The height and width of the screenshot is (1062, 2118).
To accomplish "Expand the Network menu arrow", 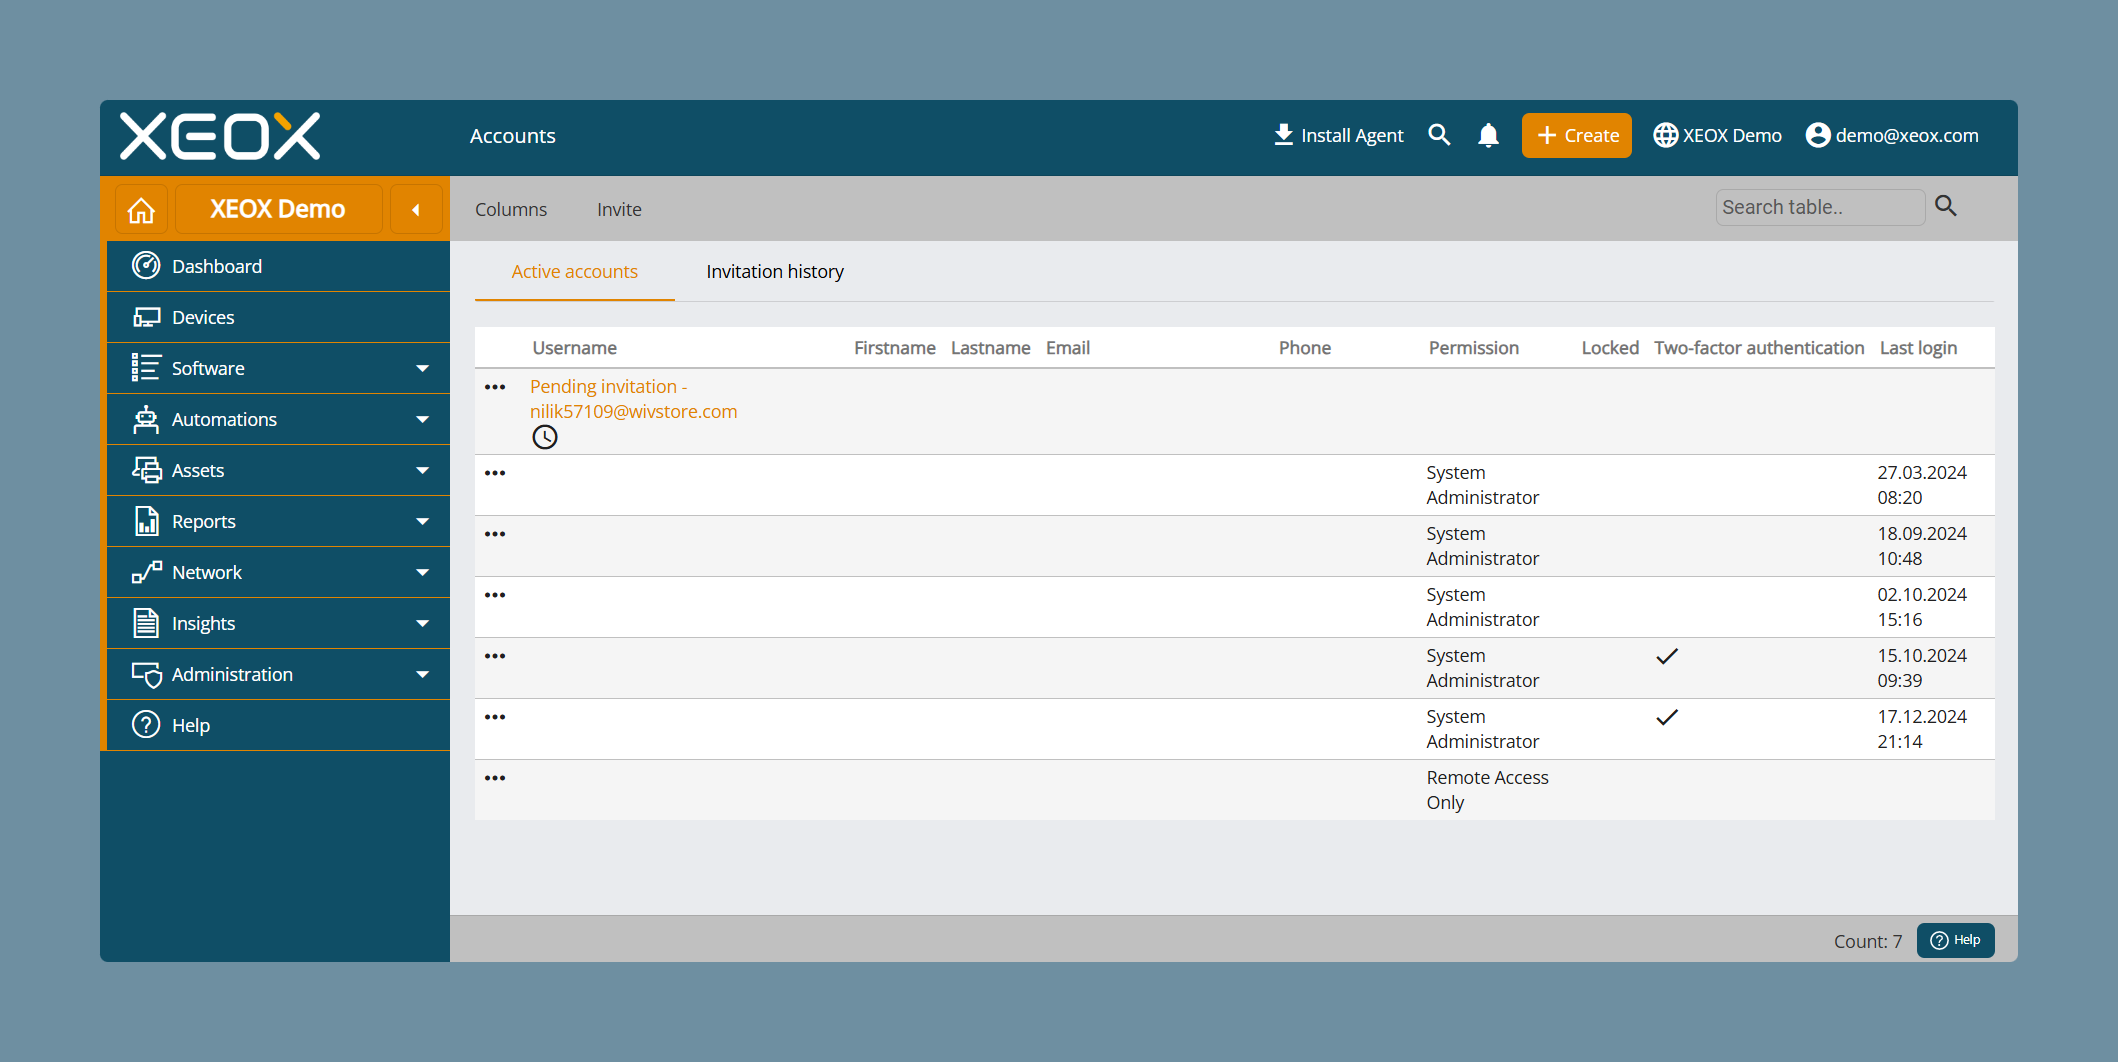I will point(422,573).
